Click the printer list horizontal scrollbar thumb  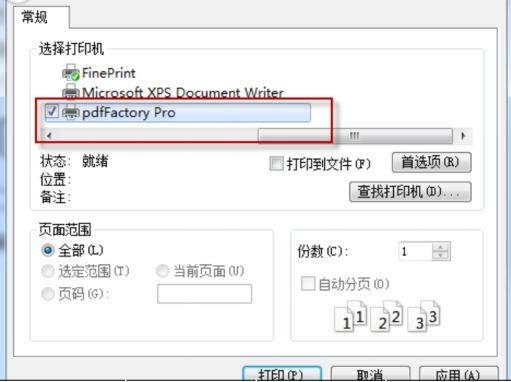tap(355, 136)
